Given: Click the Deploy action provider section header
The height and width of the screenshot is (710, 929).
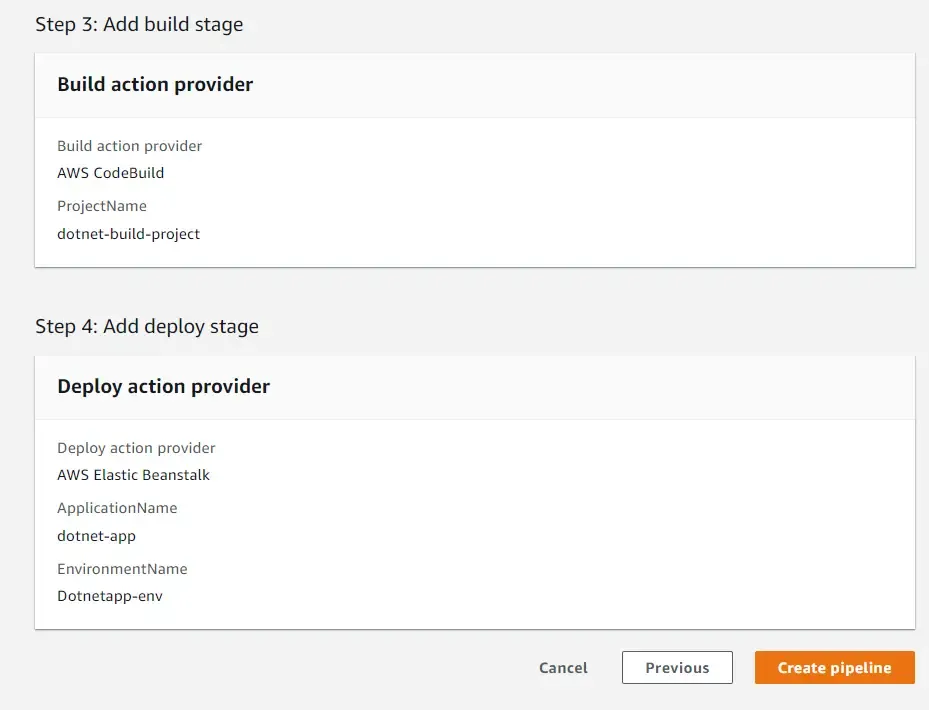Looking at the screenshot, I should point(163,386).
